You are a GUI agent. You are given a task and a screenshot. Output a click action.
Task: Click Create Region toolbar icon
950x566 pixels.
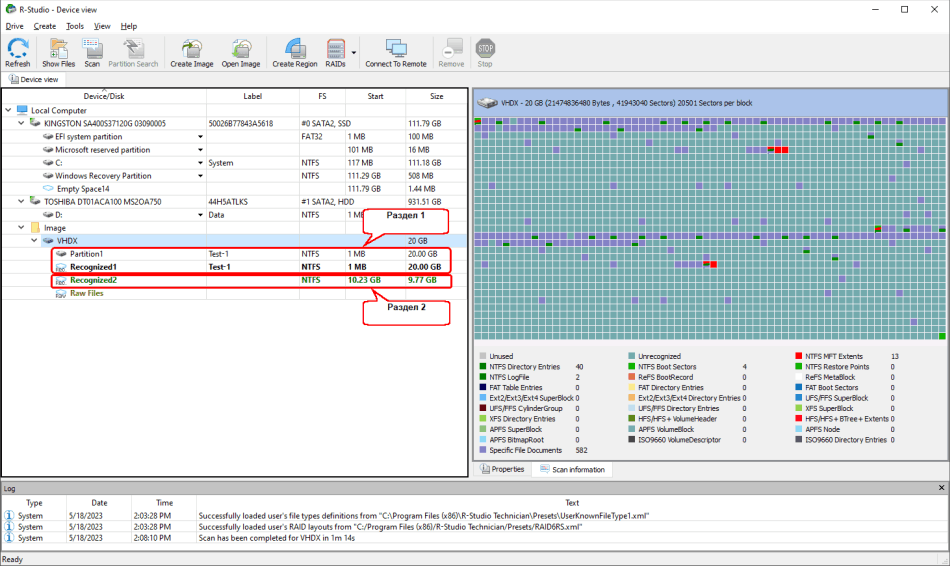(x=294, y=53)
